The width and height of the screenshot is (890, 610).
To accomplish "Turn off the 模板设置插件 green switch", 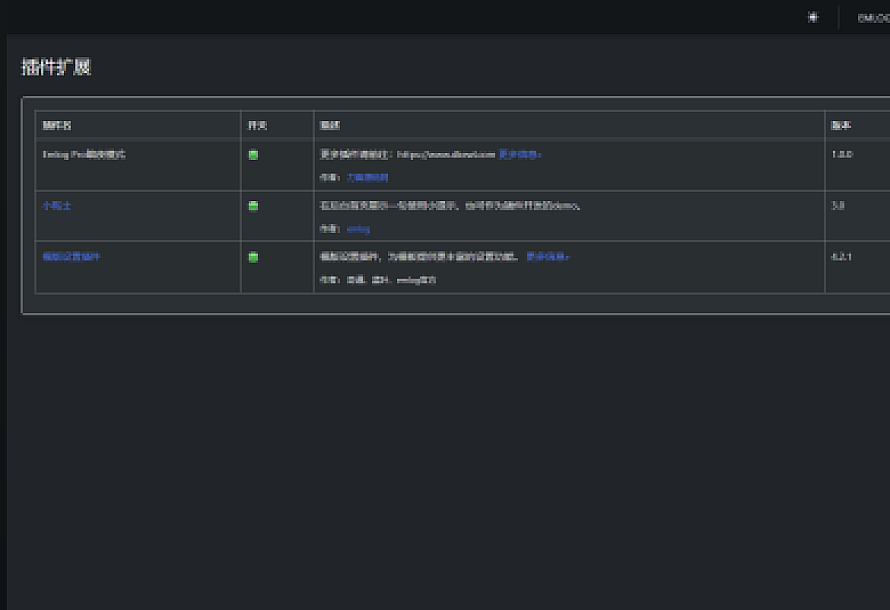I will 253,257.
